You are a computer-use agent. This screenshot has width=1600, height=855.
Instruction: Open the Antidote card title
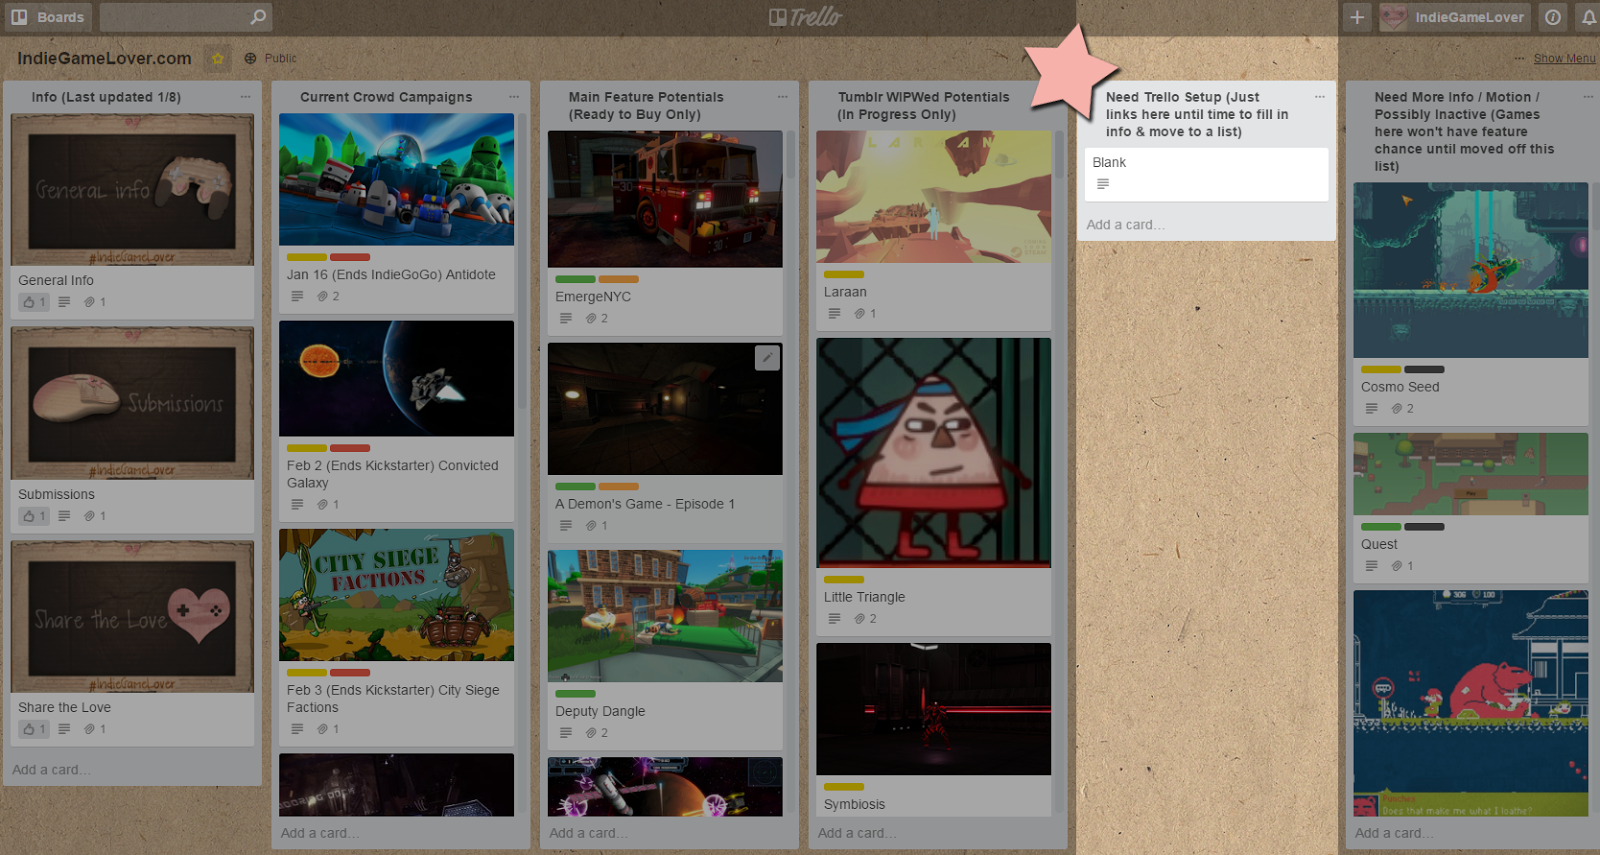pos(391,274)
